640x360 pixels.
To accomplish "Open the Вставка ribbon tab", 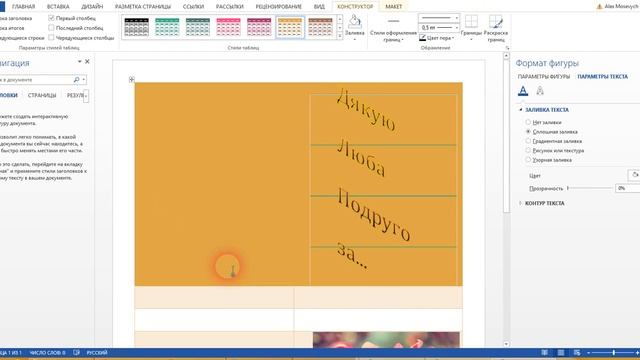I will pos(58,7).
